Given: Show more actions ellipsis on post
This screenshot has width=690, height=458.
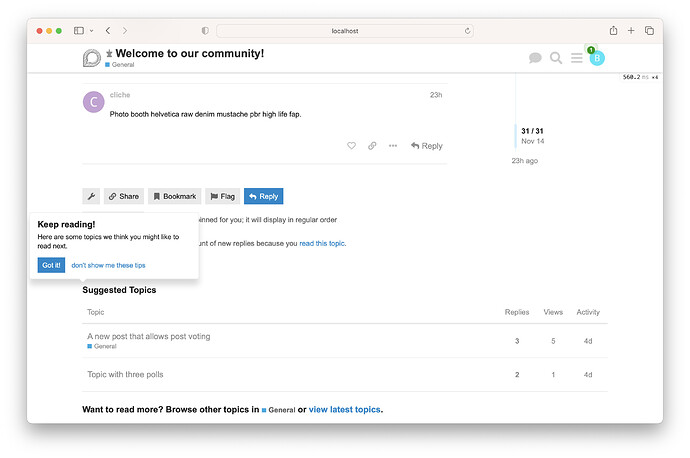Looking at the screenshot, I should click(393, 146).
